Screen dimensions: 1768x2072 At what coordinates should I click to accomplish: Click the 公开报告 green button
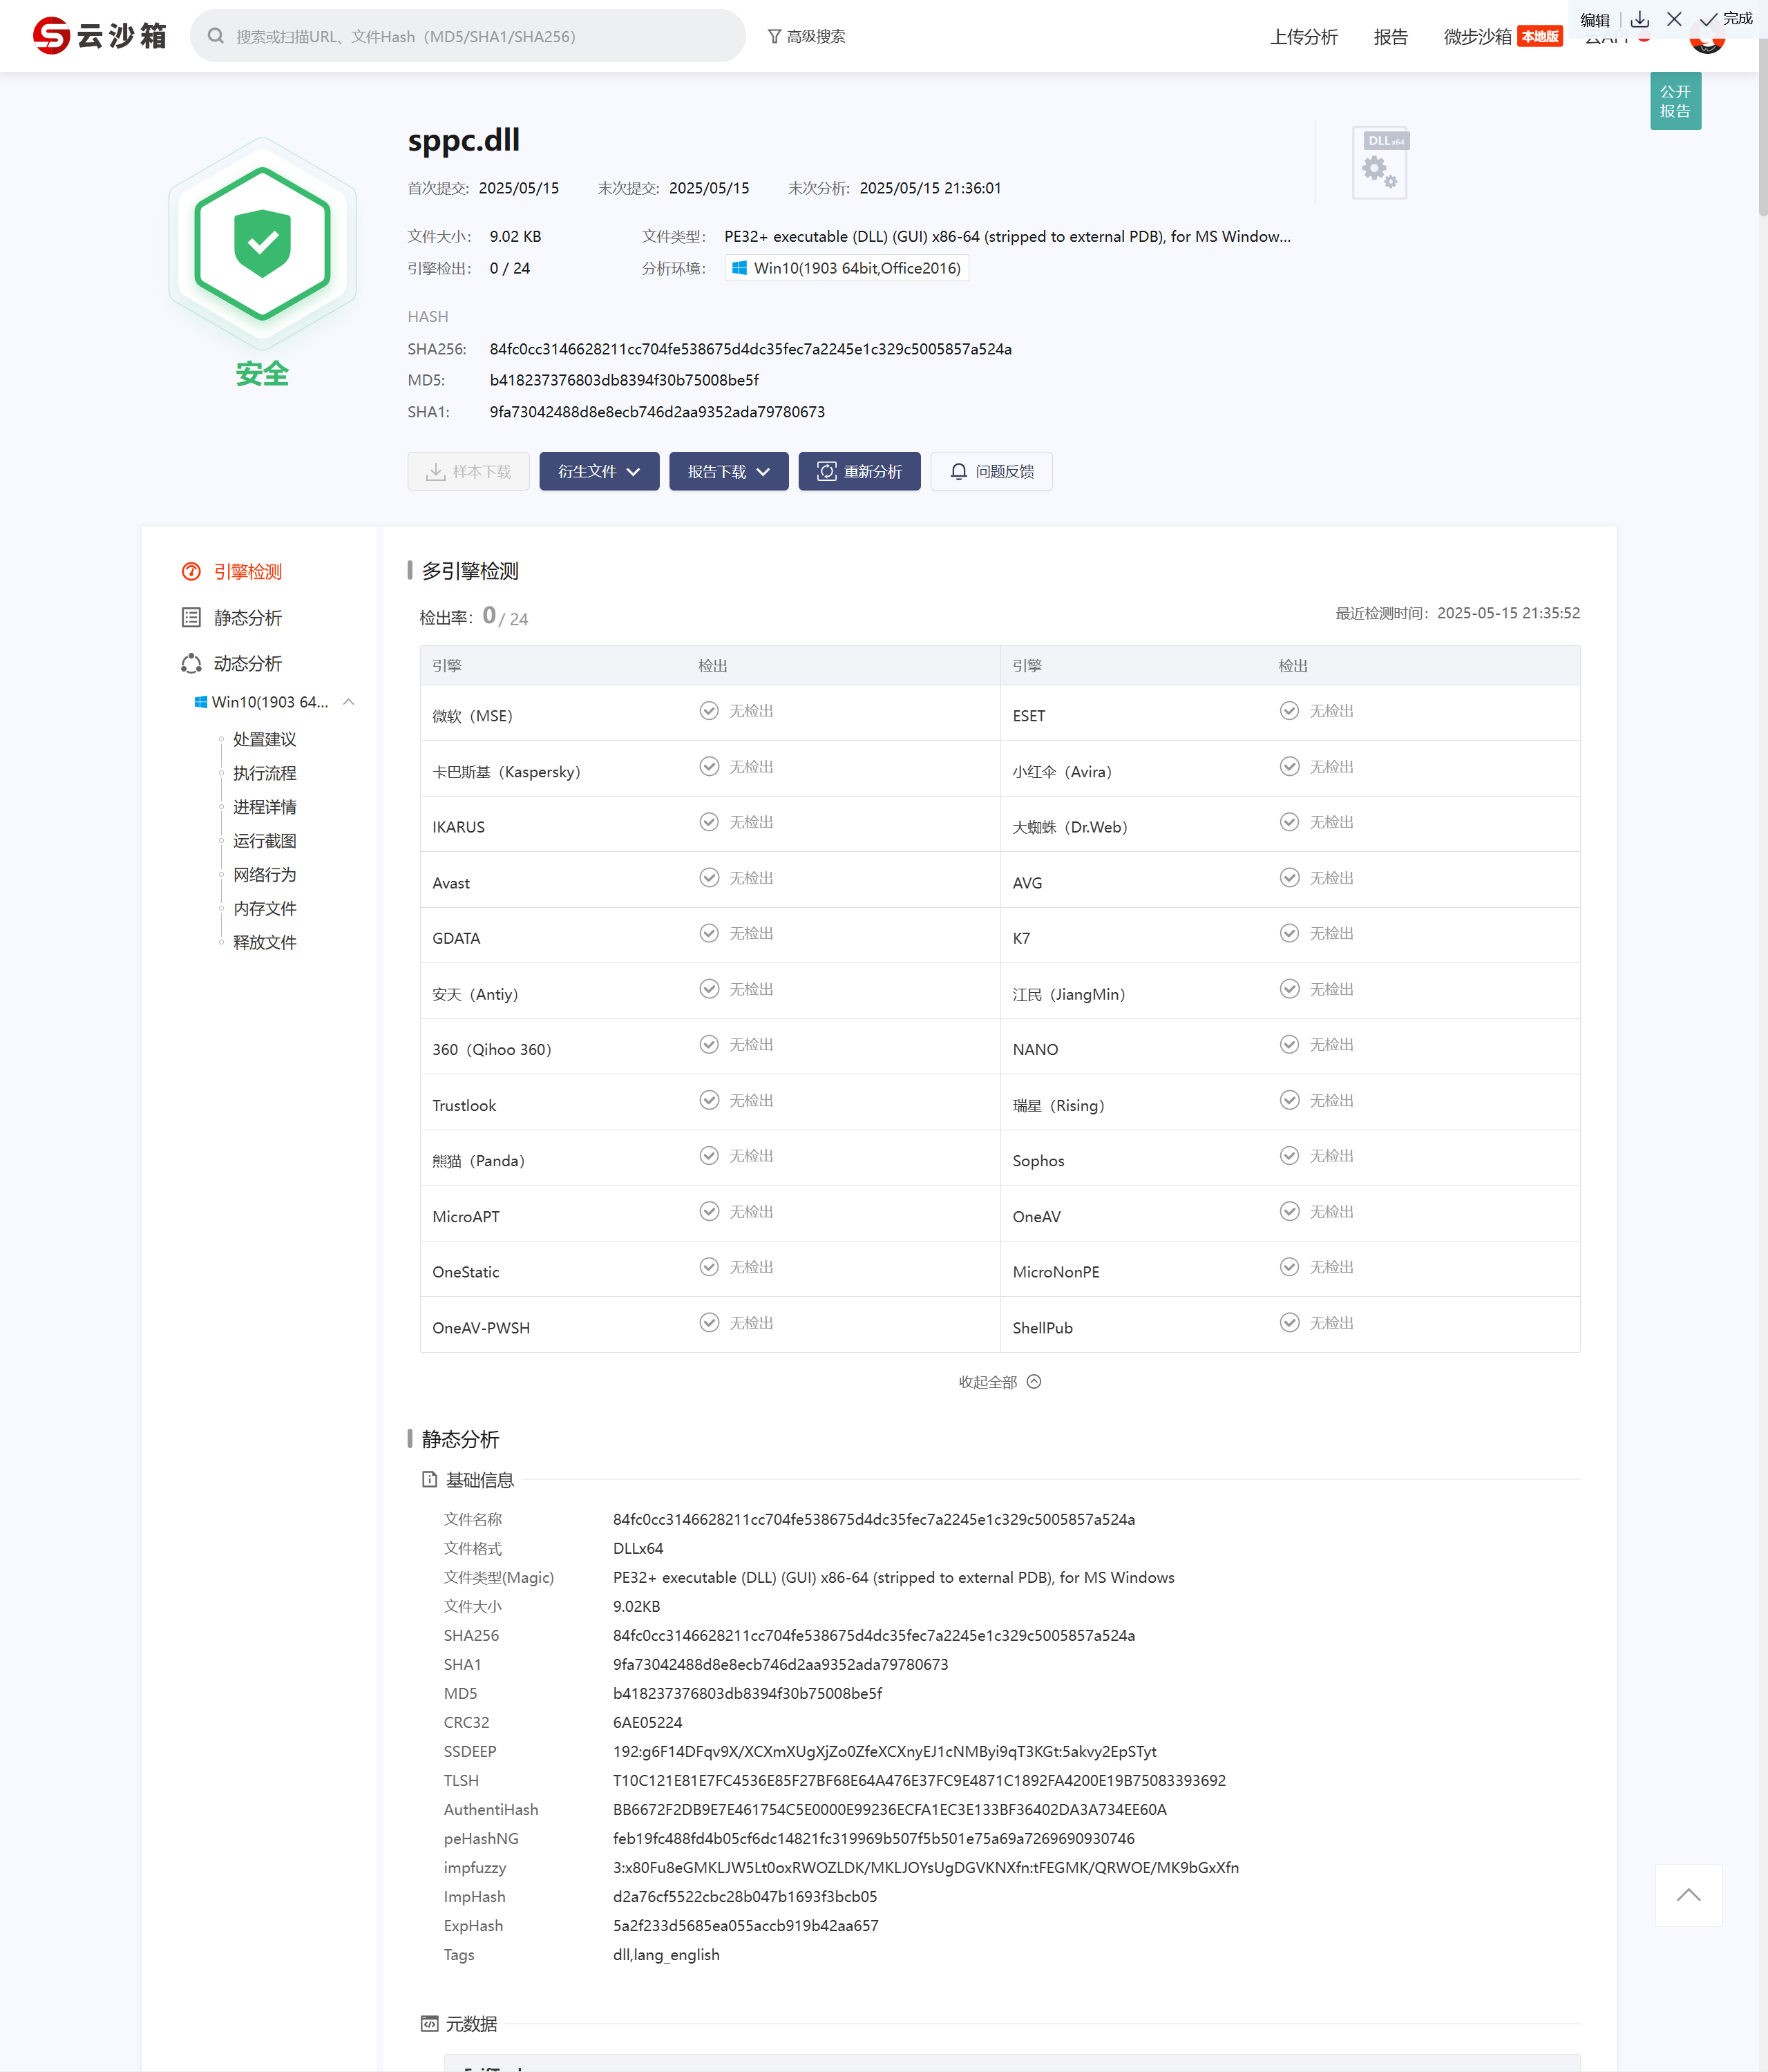coord(1675,101)
